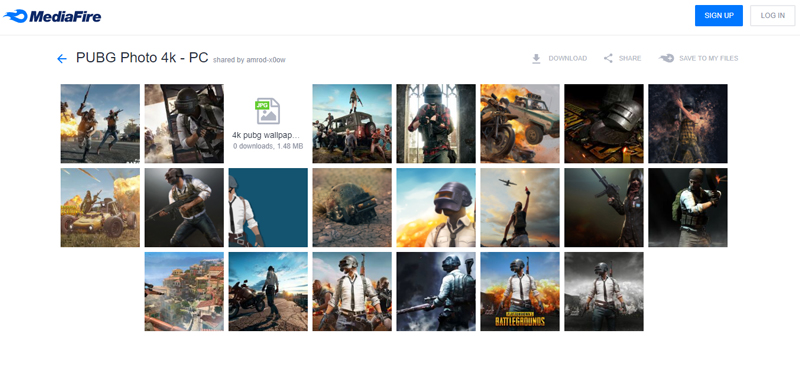Open thumbnail of helmet buried in cracked ground
The height and width of the screenshot is (371, 800).
click(x=352, y=208)
